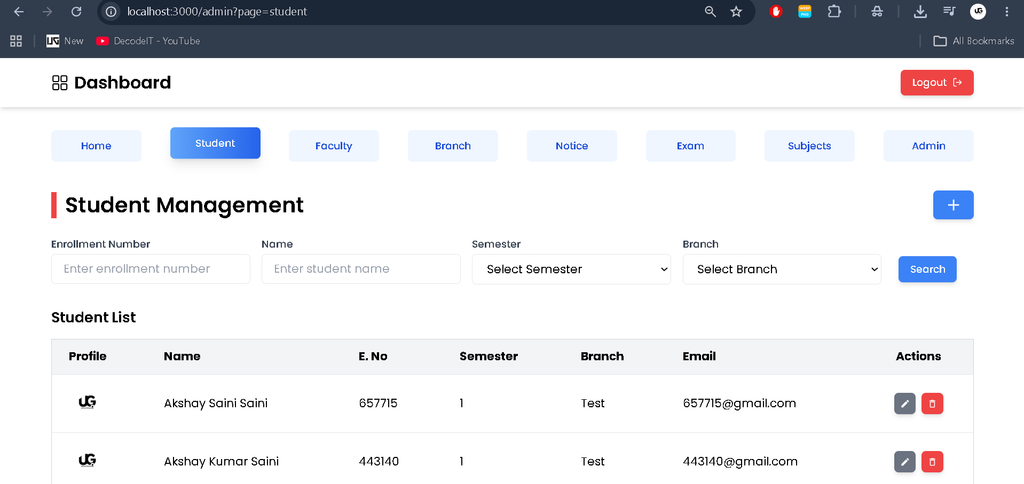Image resolution: width=1024 pixels, height=484 pixels.
Task: Edit Akshay Kumar Saini with pencil icon
Action: [904, 462]
